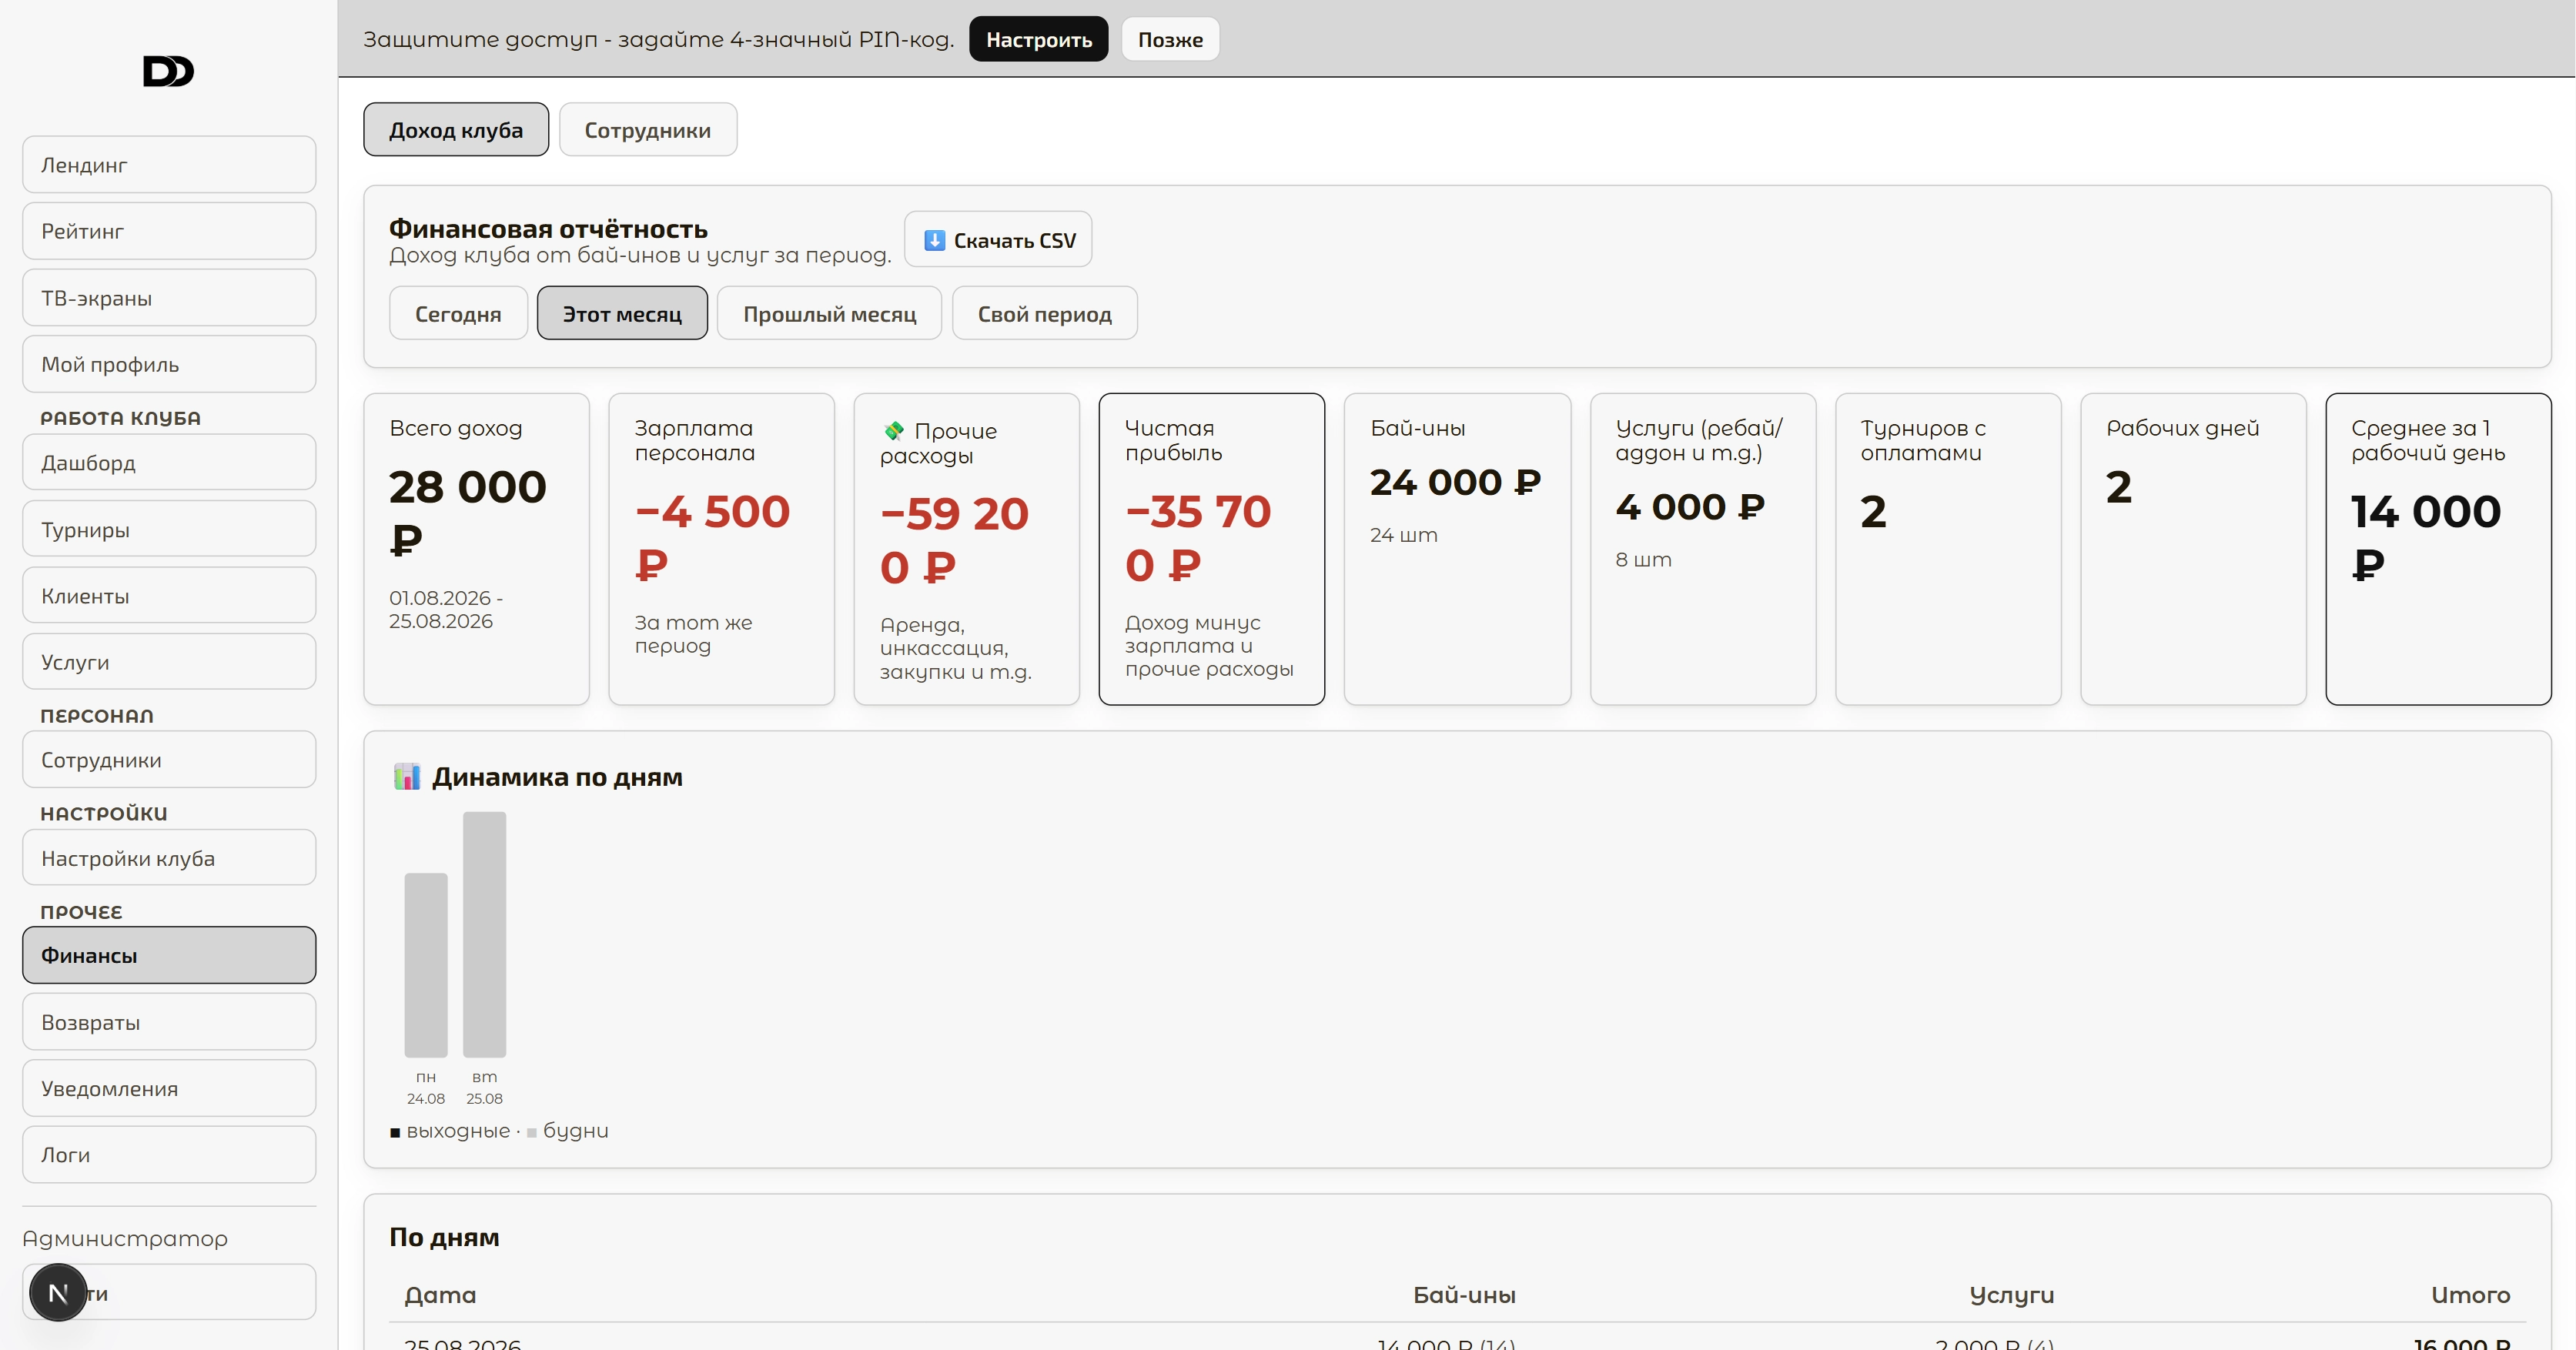Click the DD club logo
2576x1350 pixels.
point(168,71)
